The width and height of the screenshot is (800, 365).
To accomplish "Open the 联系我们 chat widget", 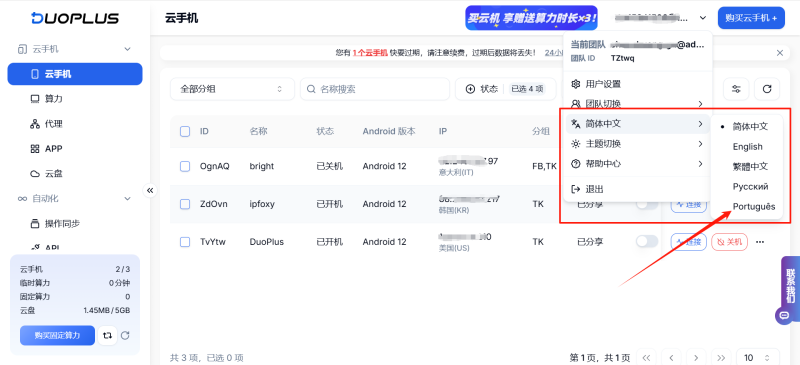I will pyautogui.click(x=790, y=289).
